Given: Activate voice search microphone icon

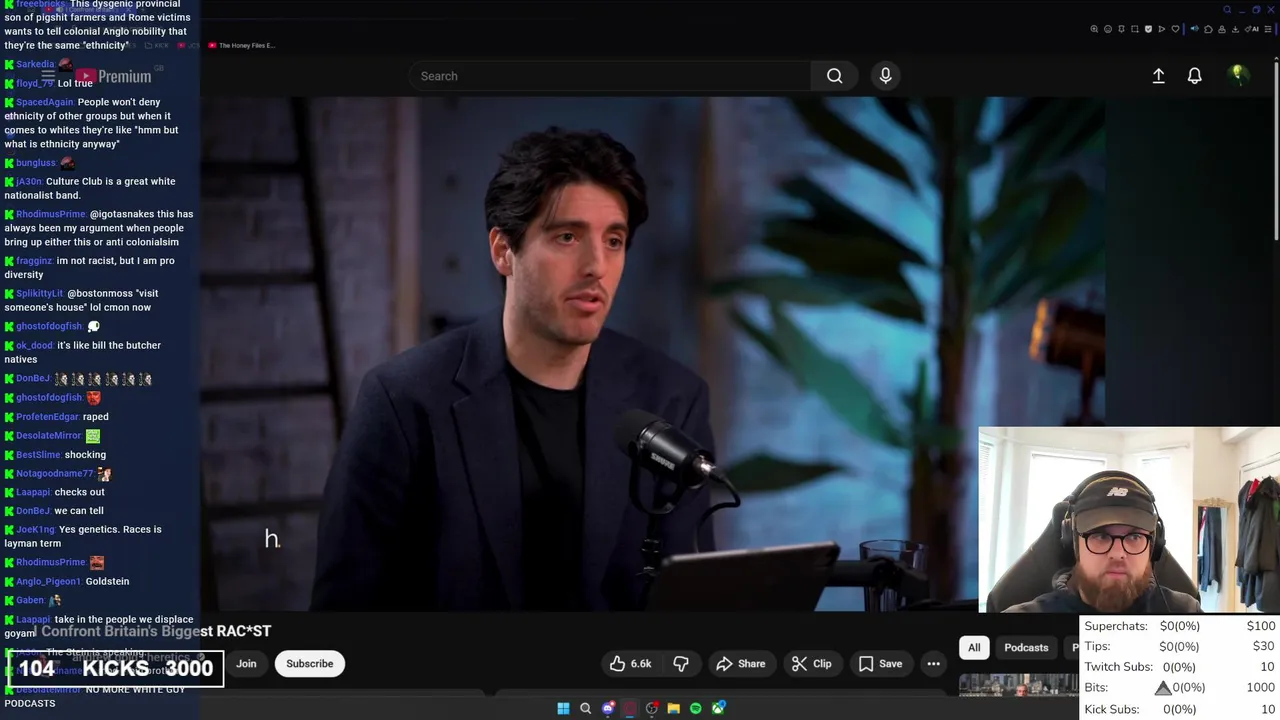Looking at the screenshot, I should 885,76.
